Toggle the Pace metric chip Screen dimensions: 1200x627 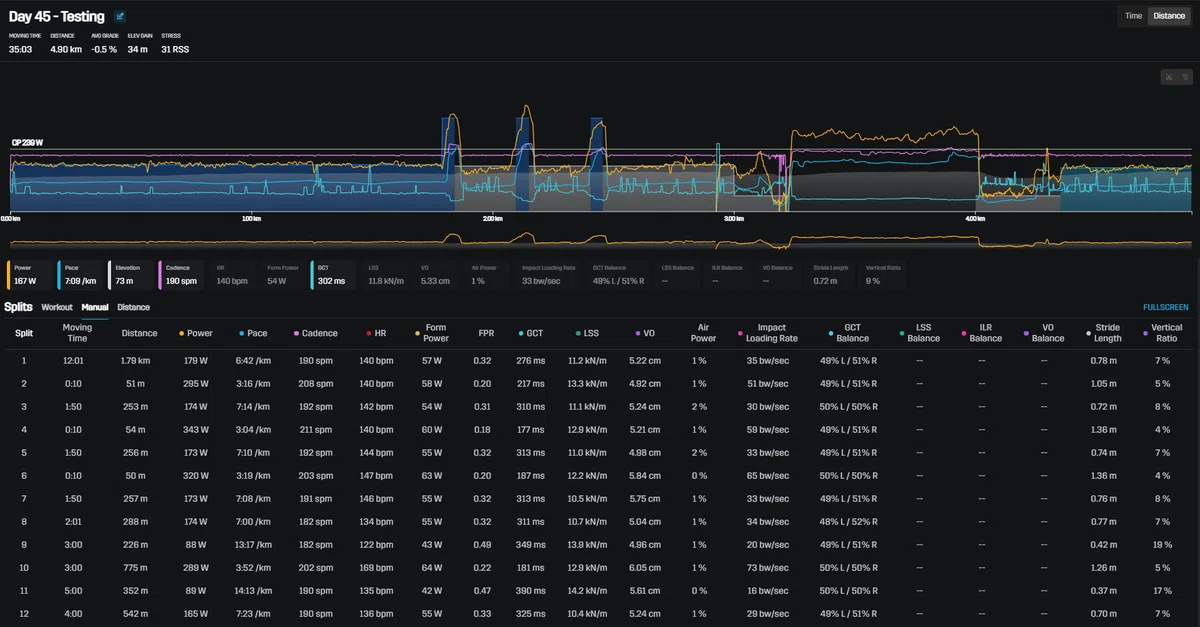(x=80, y=275)
